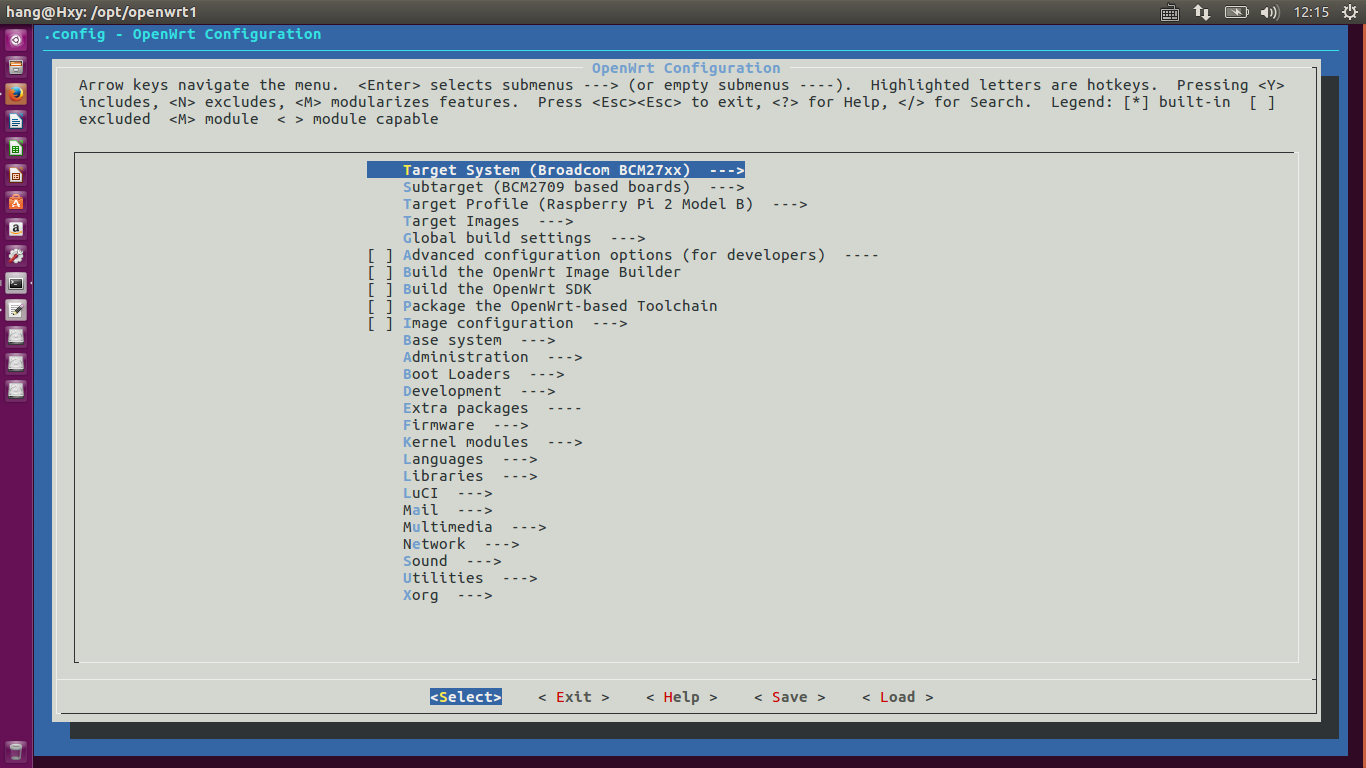Expand the Base system submenu

[479, 340]
